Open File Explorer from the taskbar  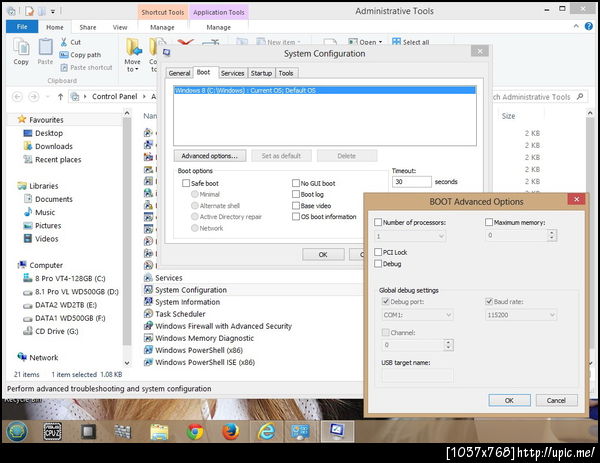159,432
